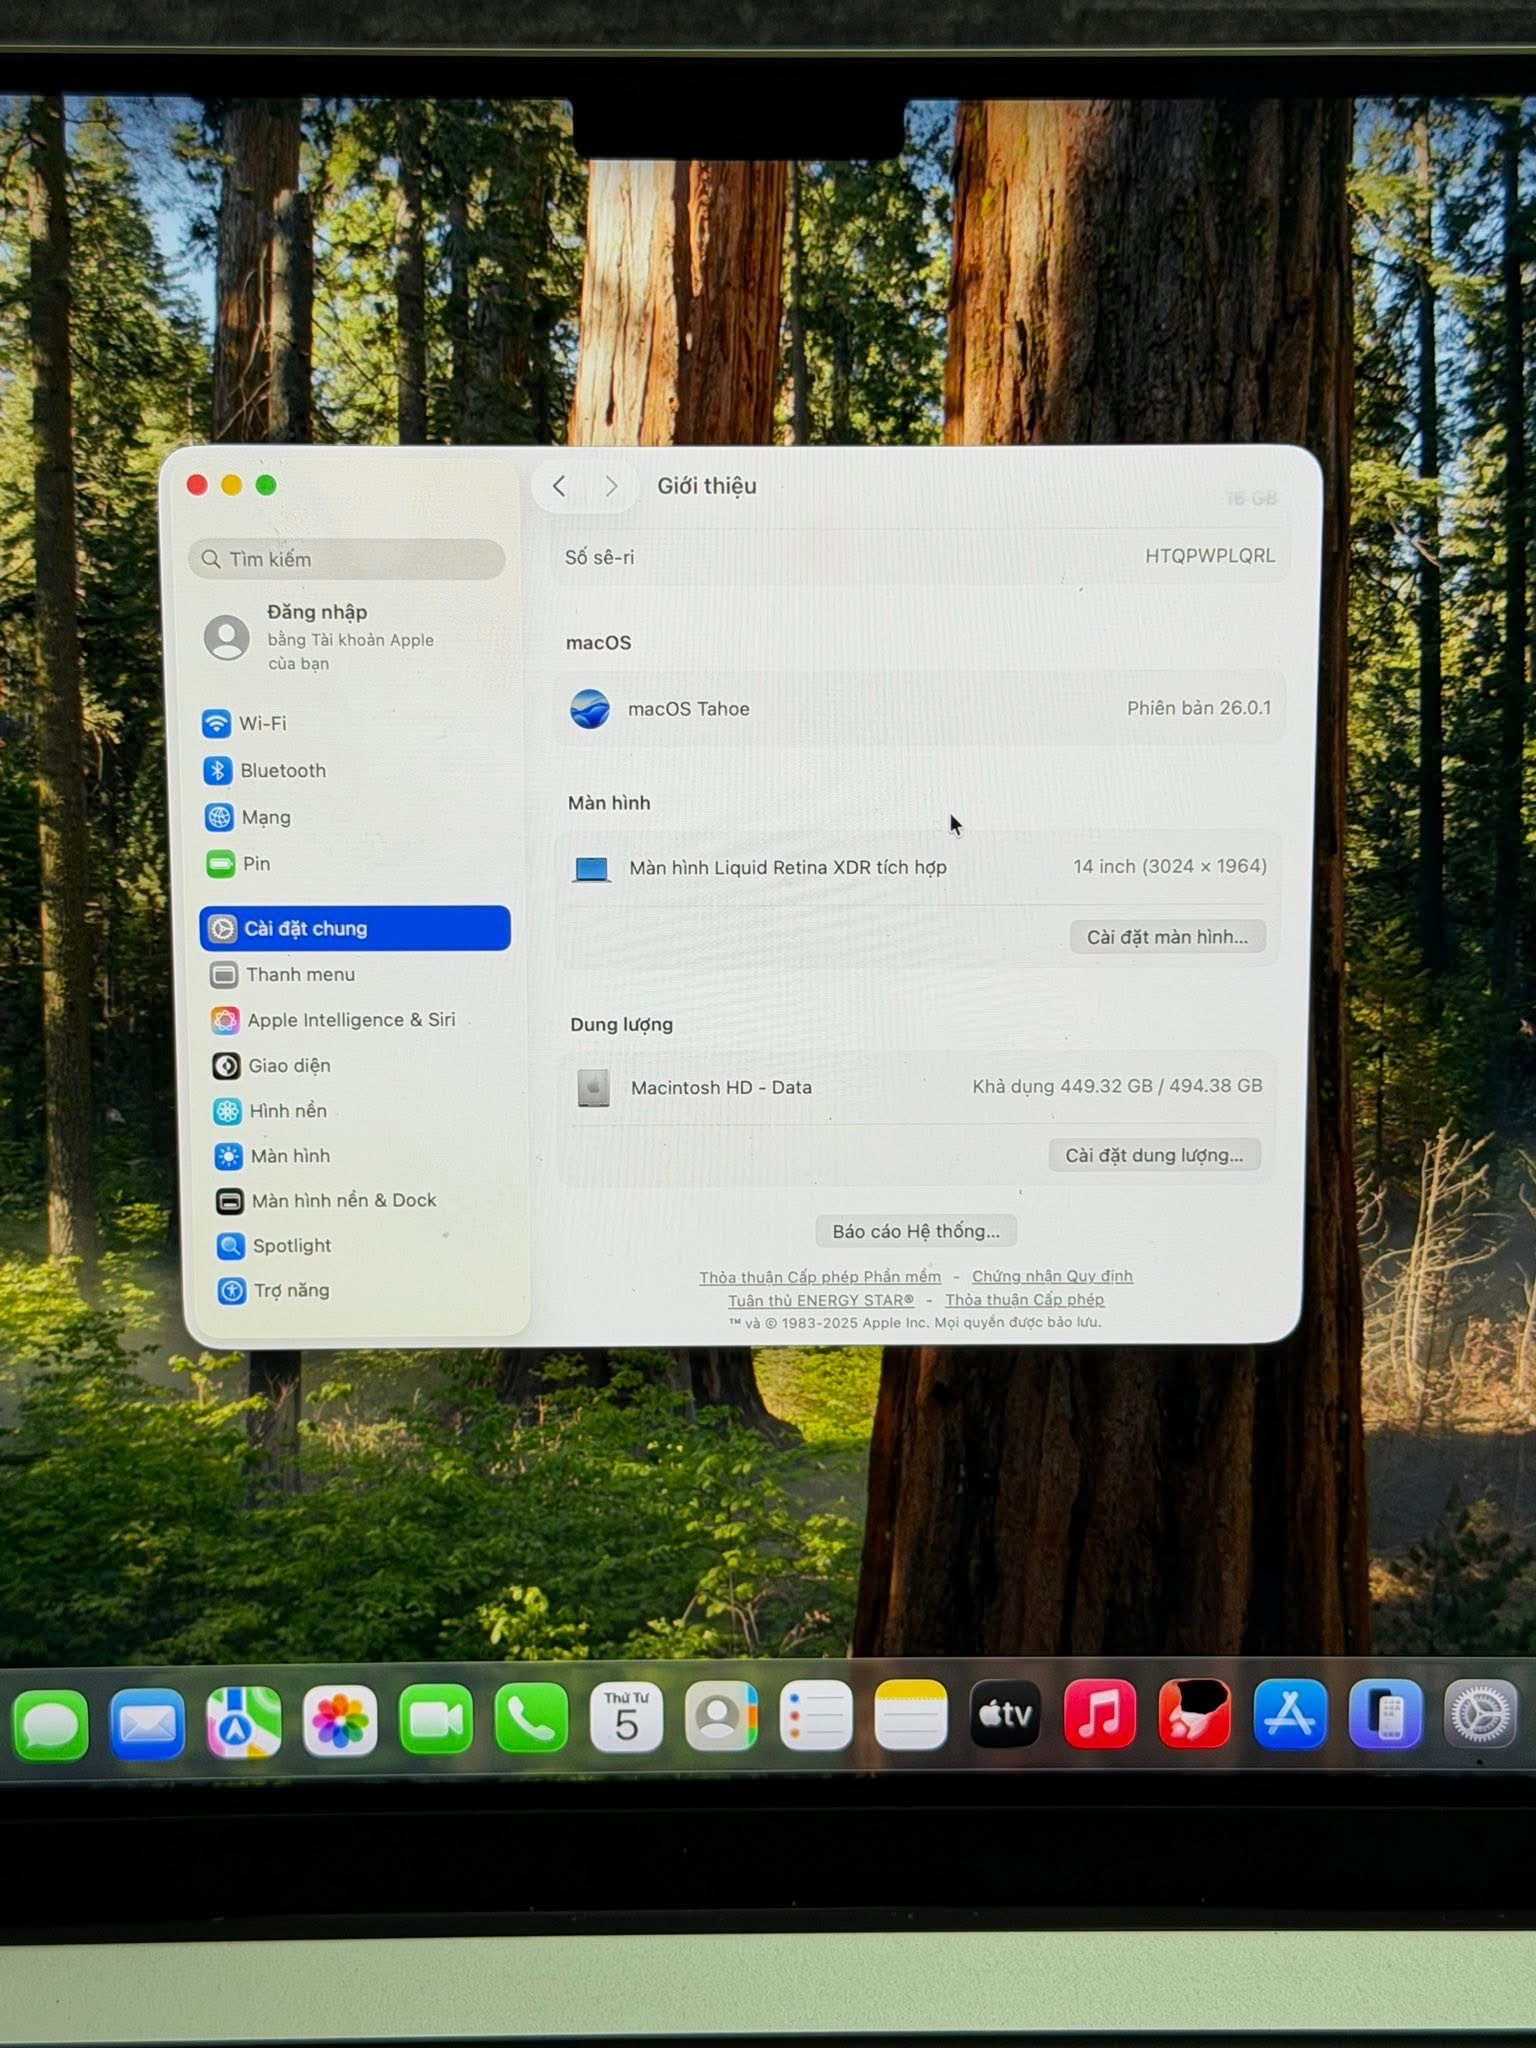Viewport: 1536px width, 2048px height.
Task: Click the Tìm kiếm search field
Action: tap(347, 559)
